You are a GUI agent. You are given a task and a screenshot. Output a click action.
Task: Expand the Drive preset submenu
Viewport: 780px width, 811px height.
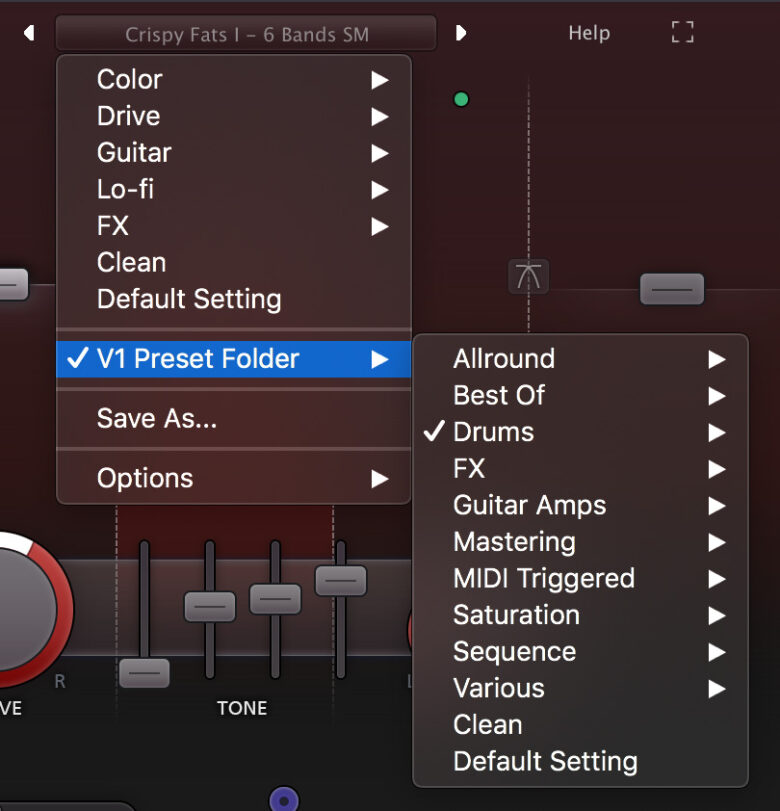234,116
